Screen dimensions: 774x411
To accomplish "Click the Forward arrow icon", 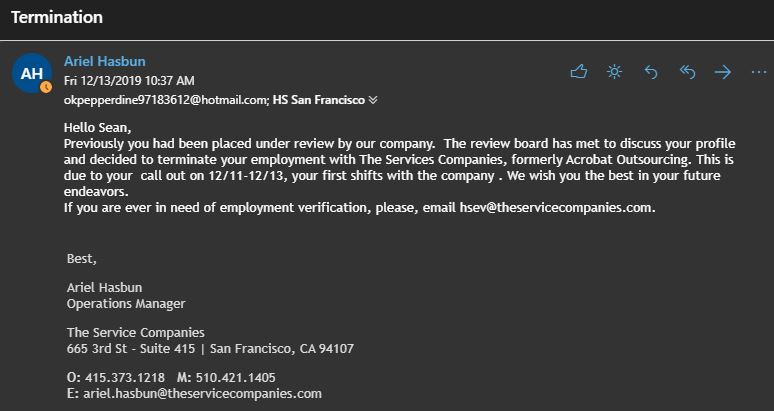I will coord(723,72).
